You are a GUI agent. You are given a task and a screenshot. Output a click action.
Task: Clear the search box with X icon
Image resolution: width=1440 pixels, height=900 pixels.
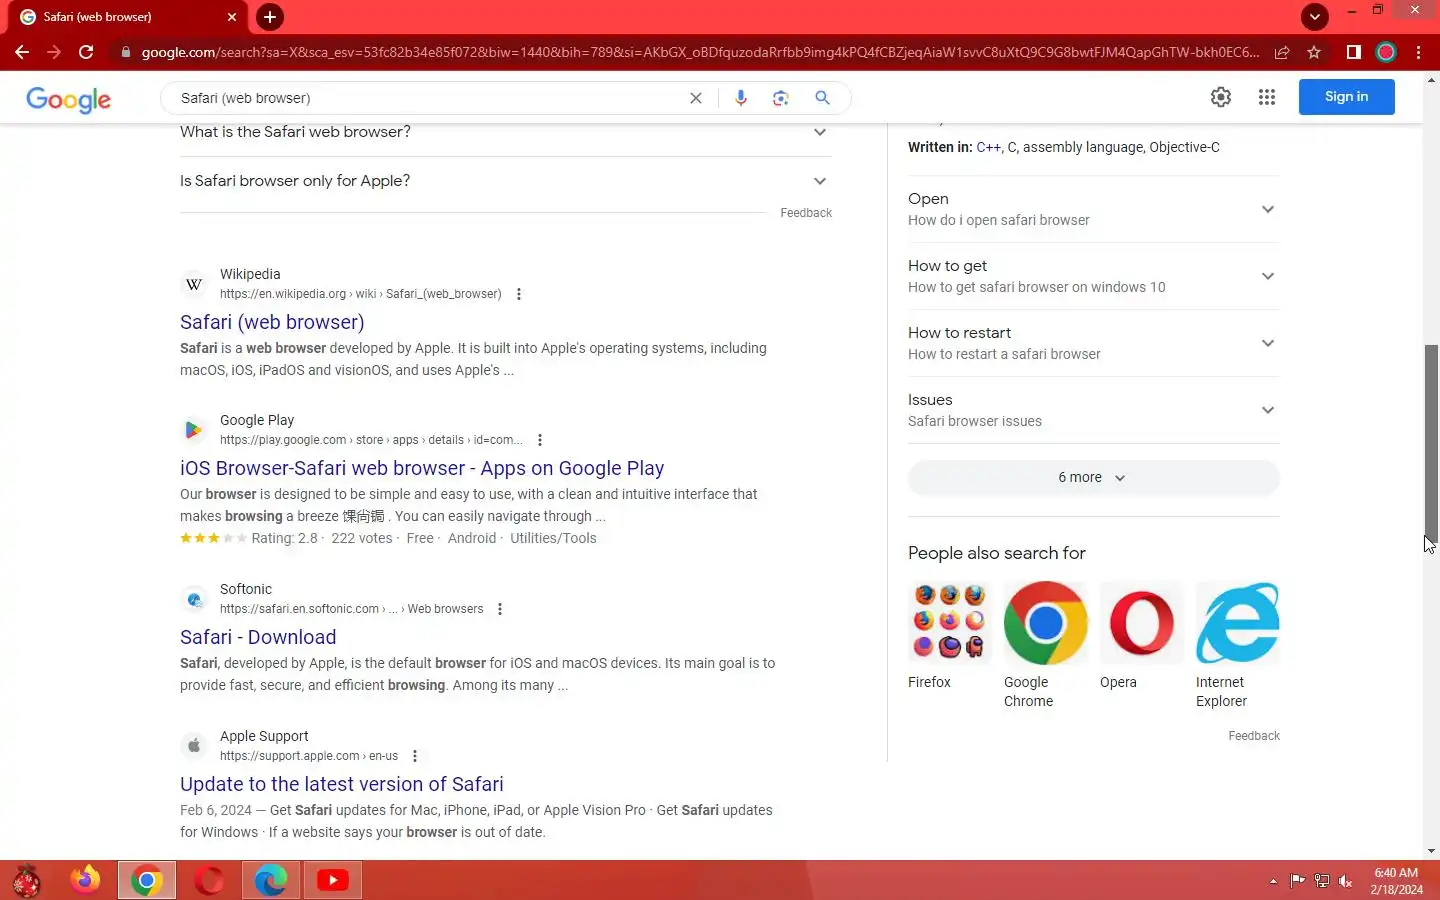pyautogui.click(x=696, y=98)
